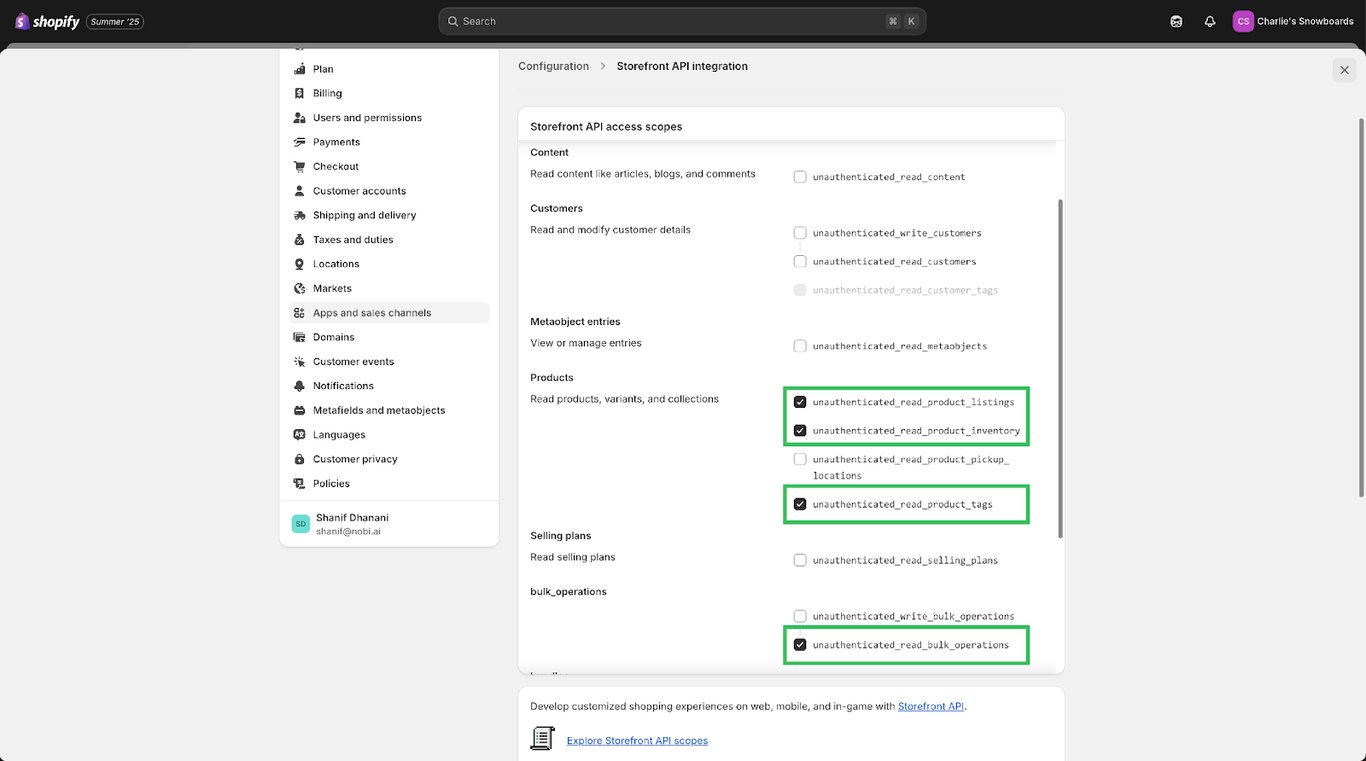Screen dimensions: 1366x761
Task: Click the Configuration breadcrumb link
Action: tap(553, 66)
